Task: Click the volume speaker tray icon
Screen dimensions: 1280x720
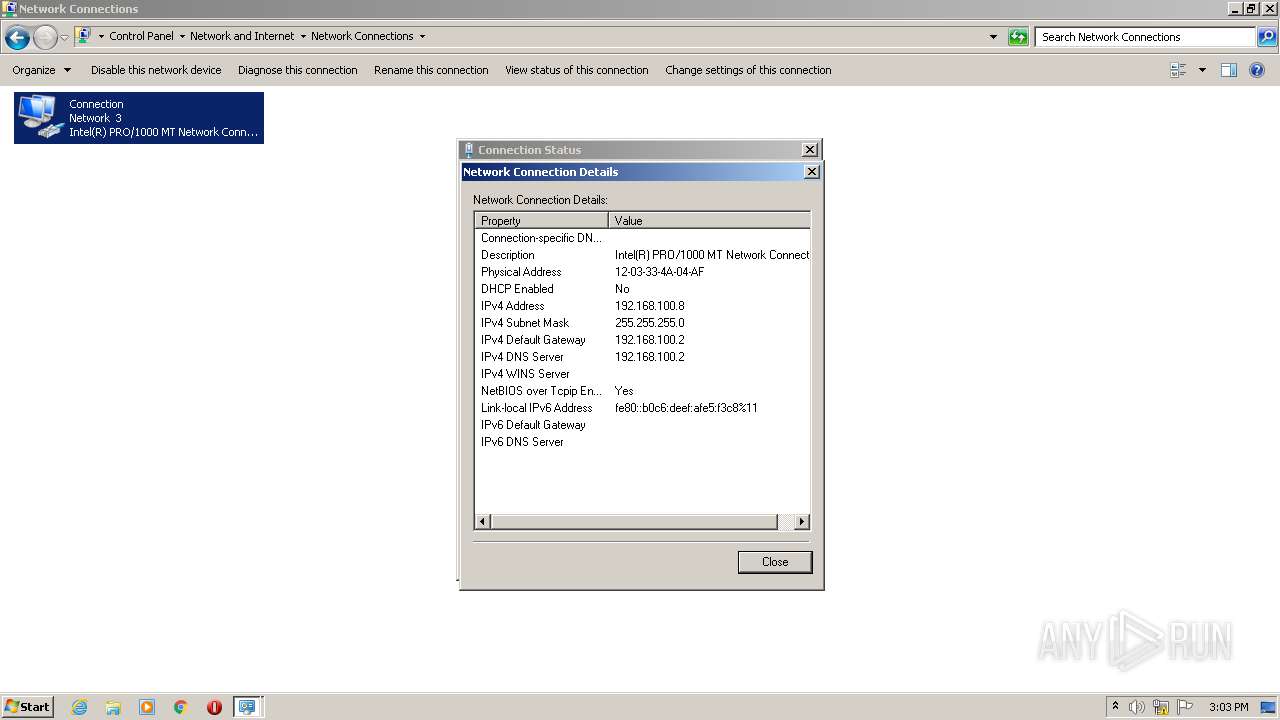Action: [1137, 707]
